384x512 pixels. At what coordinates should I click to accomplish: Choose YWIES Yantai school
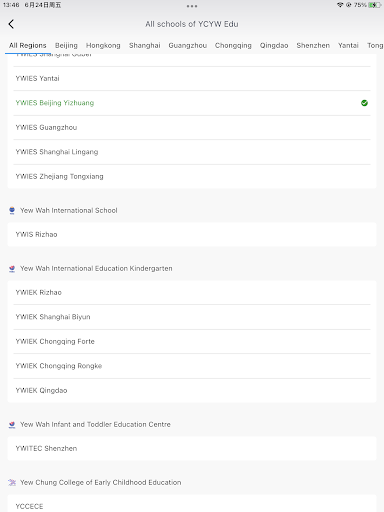click(x=192, y=78)
